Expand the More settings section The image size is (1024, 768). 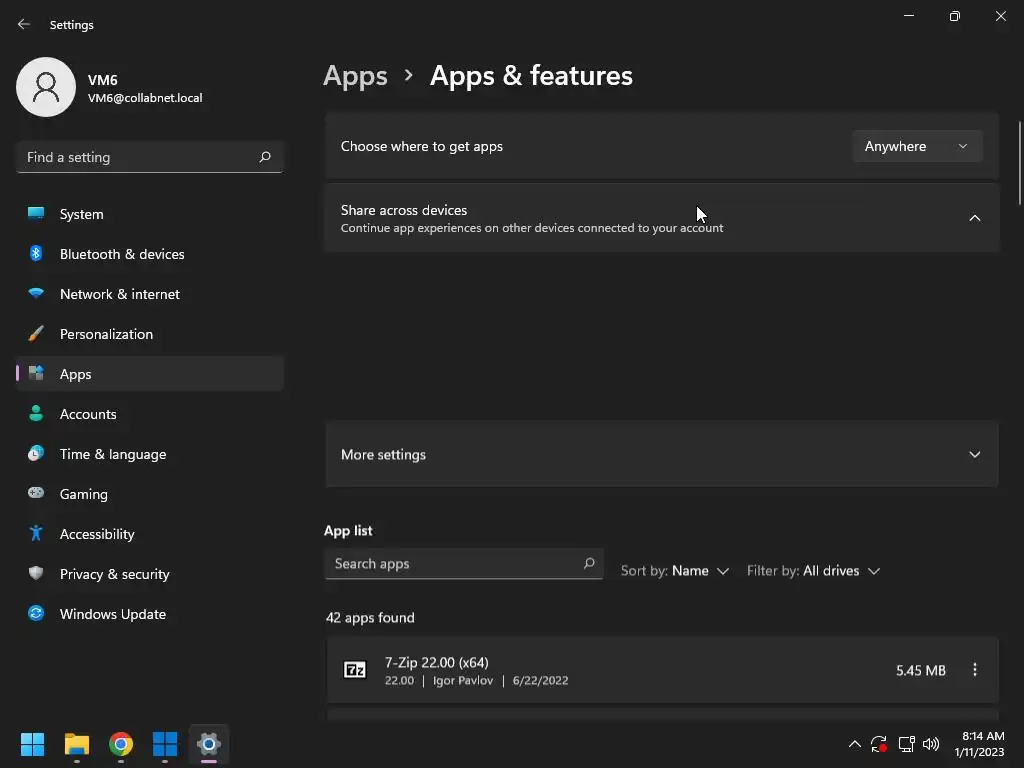pyautogui.click(x=974, y=454)
